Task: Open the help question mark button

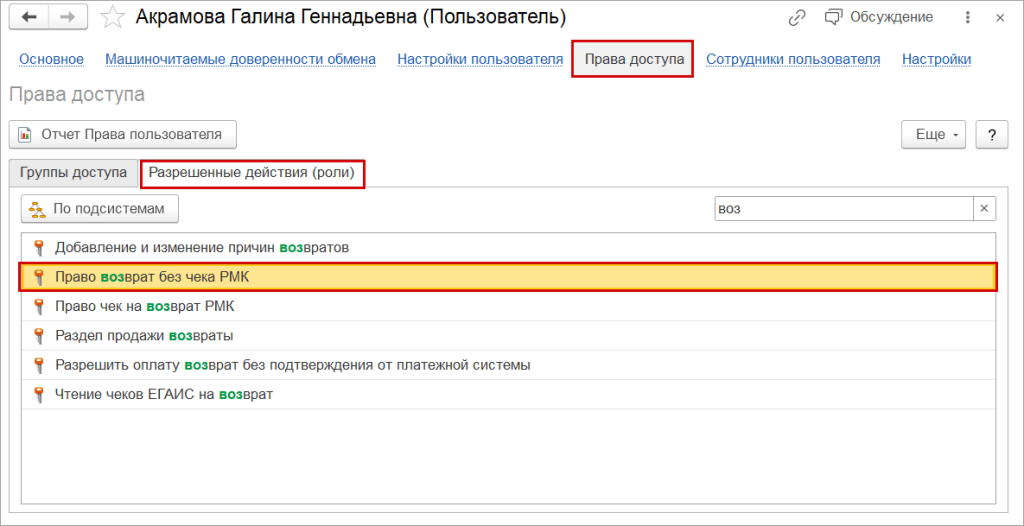Action: [991, 135]
